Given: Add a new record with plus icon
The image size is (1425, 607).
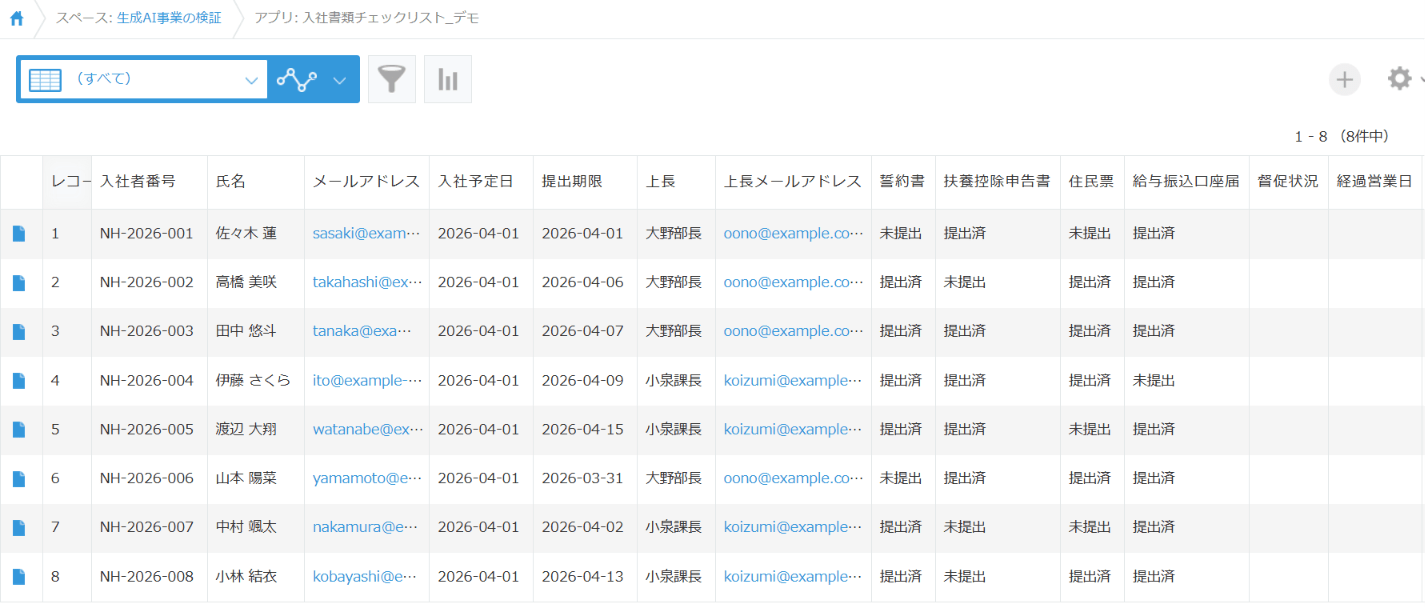Looking at the screenshot, I should point(1345,79).
